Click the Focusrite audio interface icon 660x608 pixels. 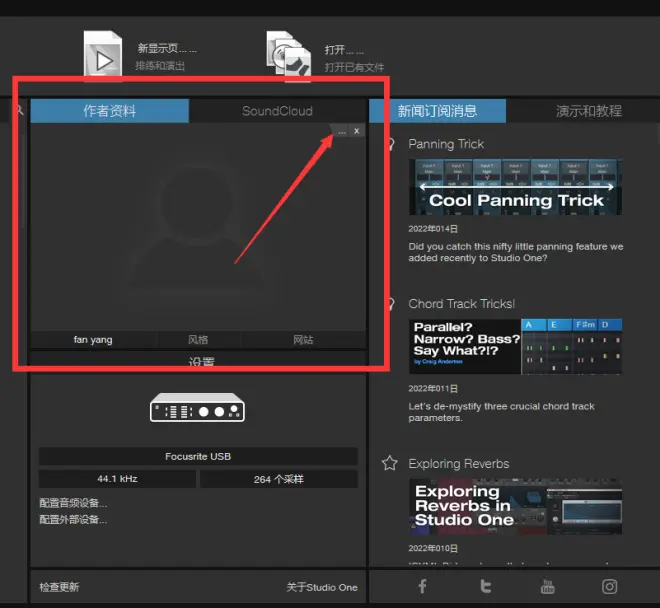point(197,408)
